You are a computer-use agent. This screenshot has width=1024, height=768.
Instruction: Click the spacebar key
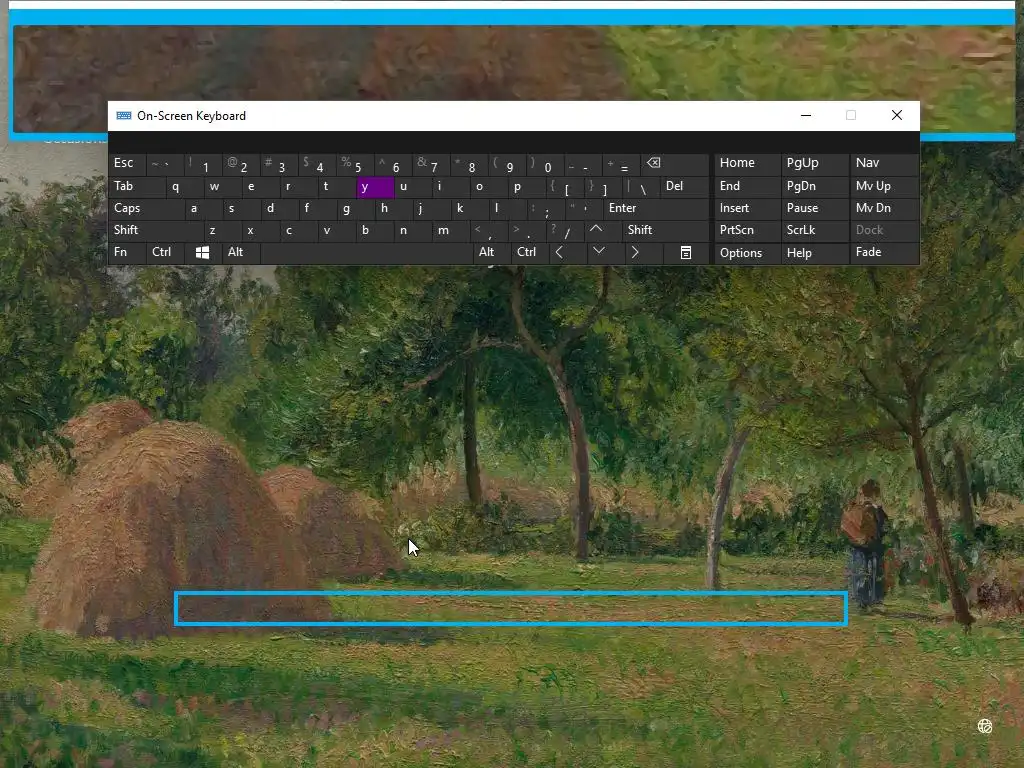(366, 252)
